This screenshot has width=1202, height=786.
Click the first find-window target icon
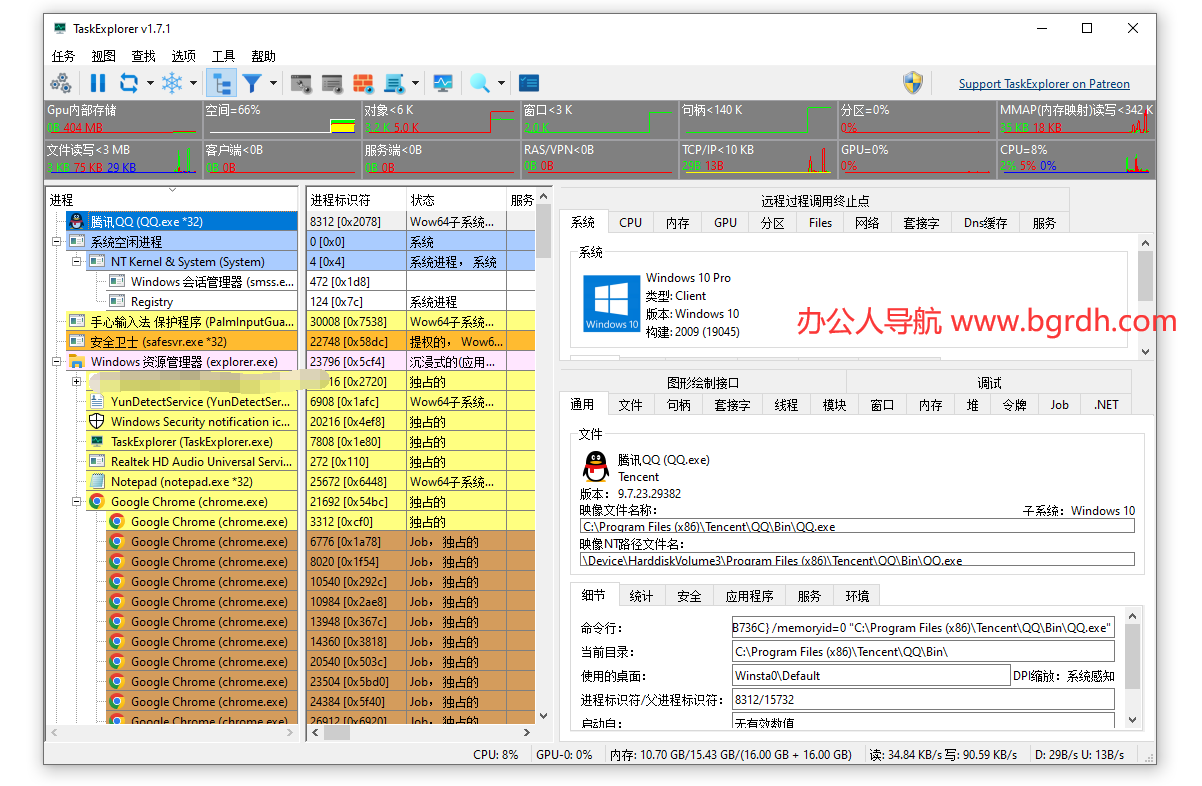click(x=300, y=83)
